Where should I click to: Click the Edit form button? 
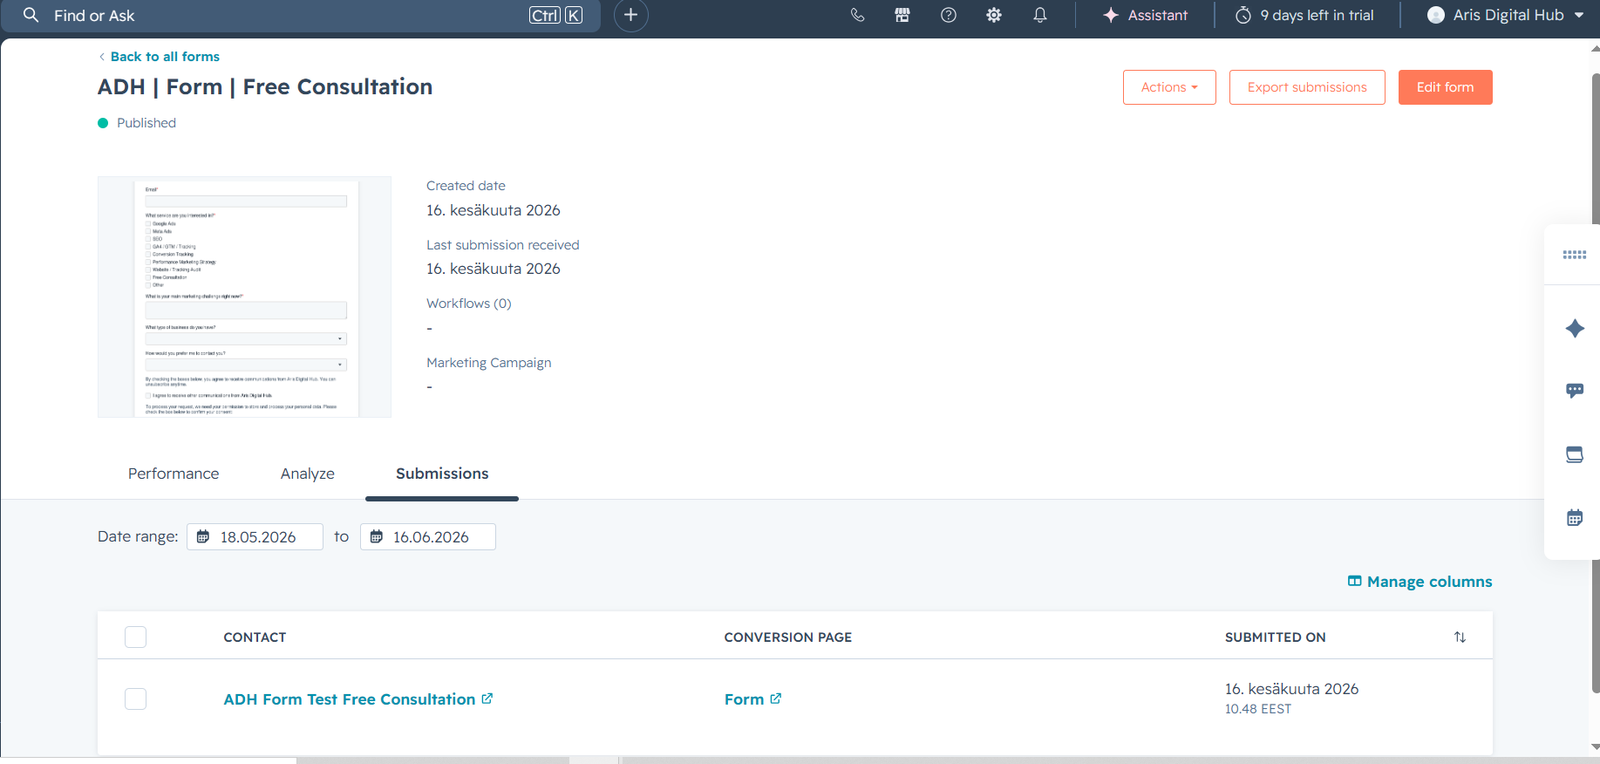click(x=1445, y=87)
